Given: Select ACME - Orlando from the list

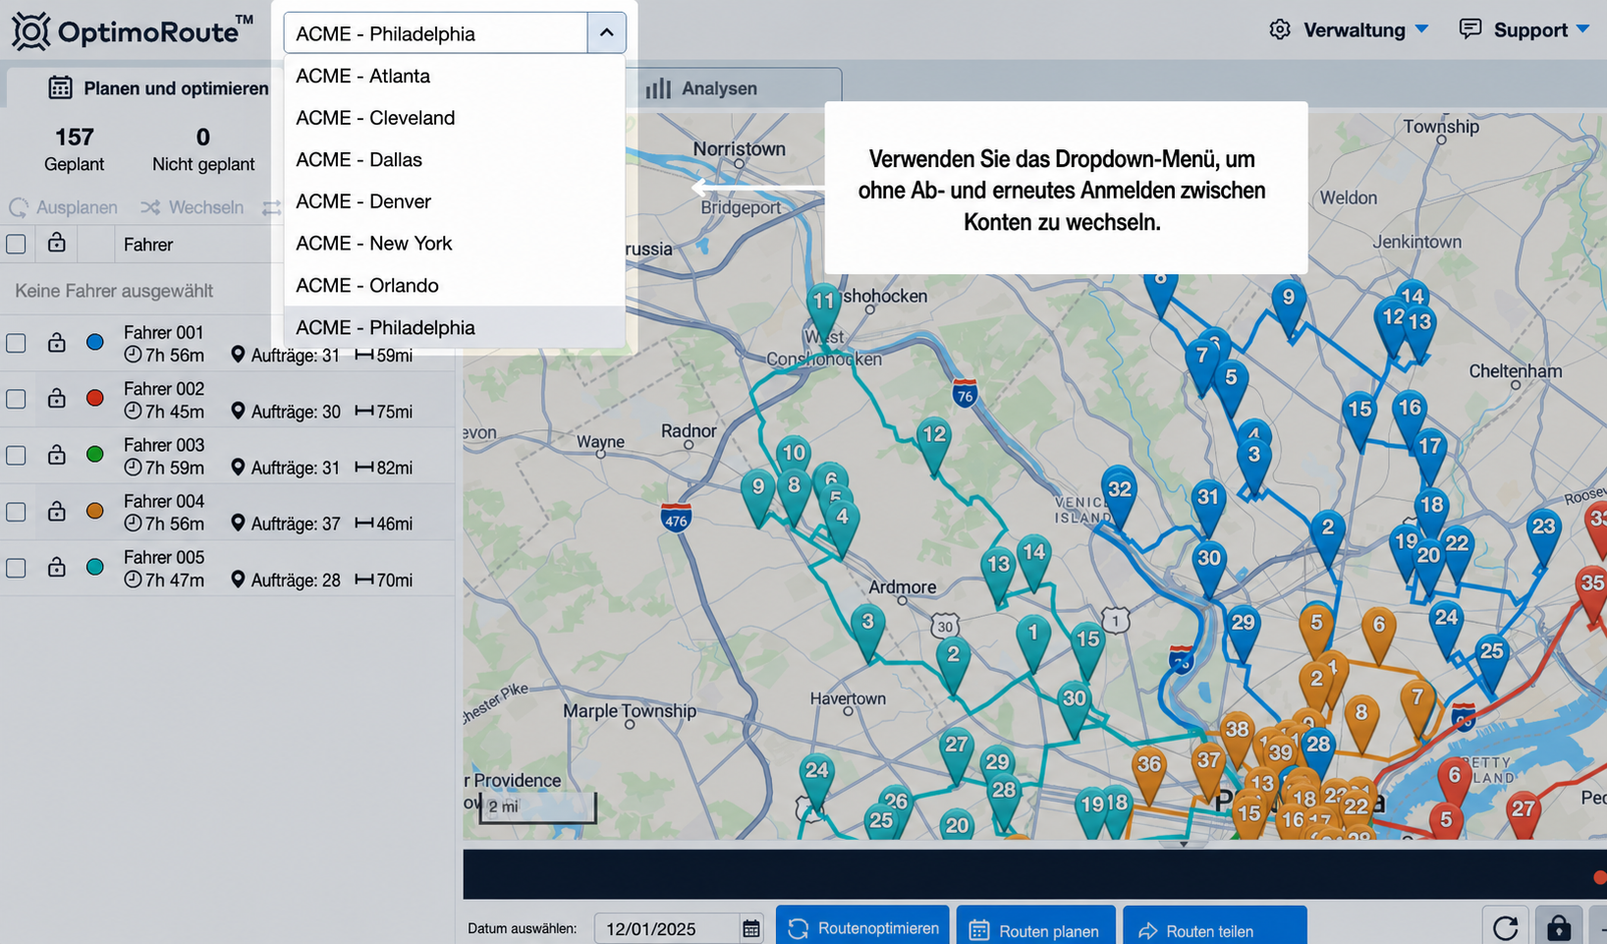Looking at the screenshot, I should coord(455,286).
